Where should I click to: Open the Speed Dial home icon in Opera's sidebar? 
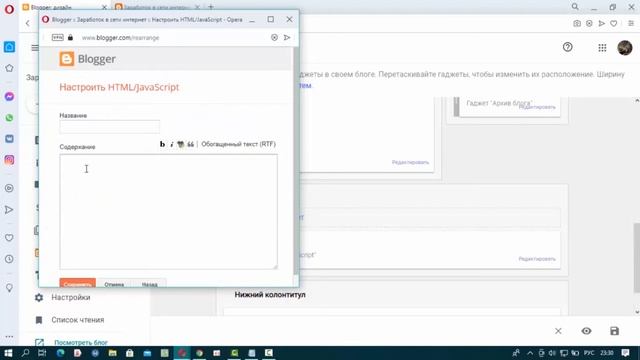coord(9,47)
